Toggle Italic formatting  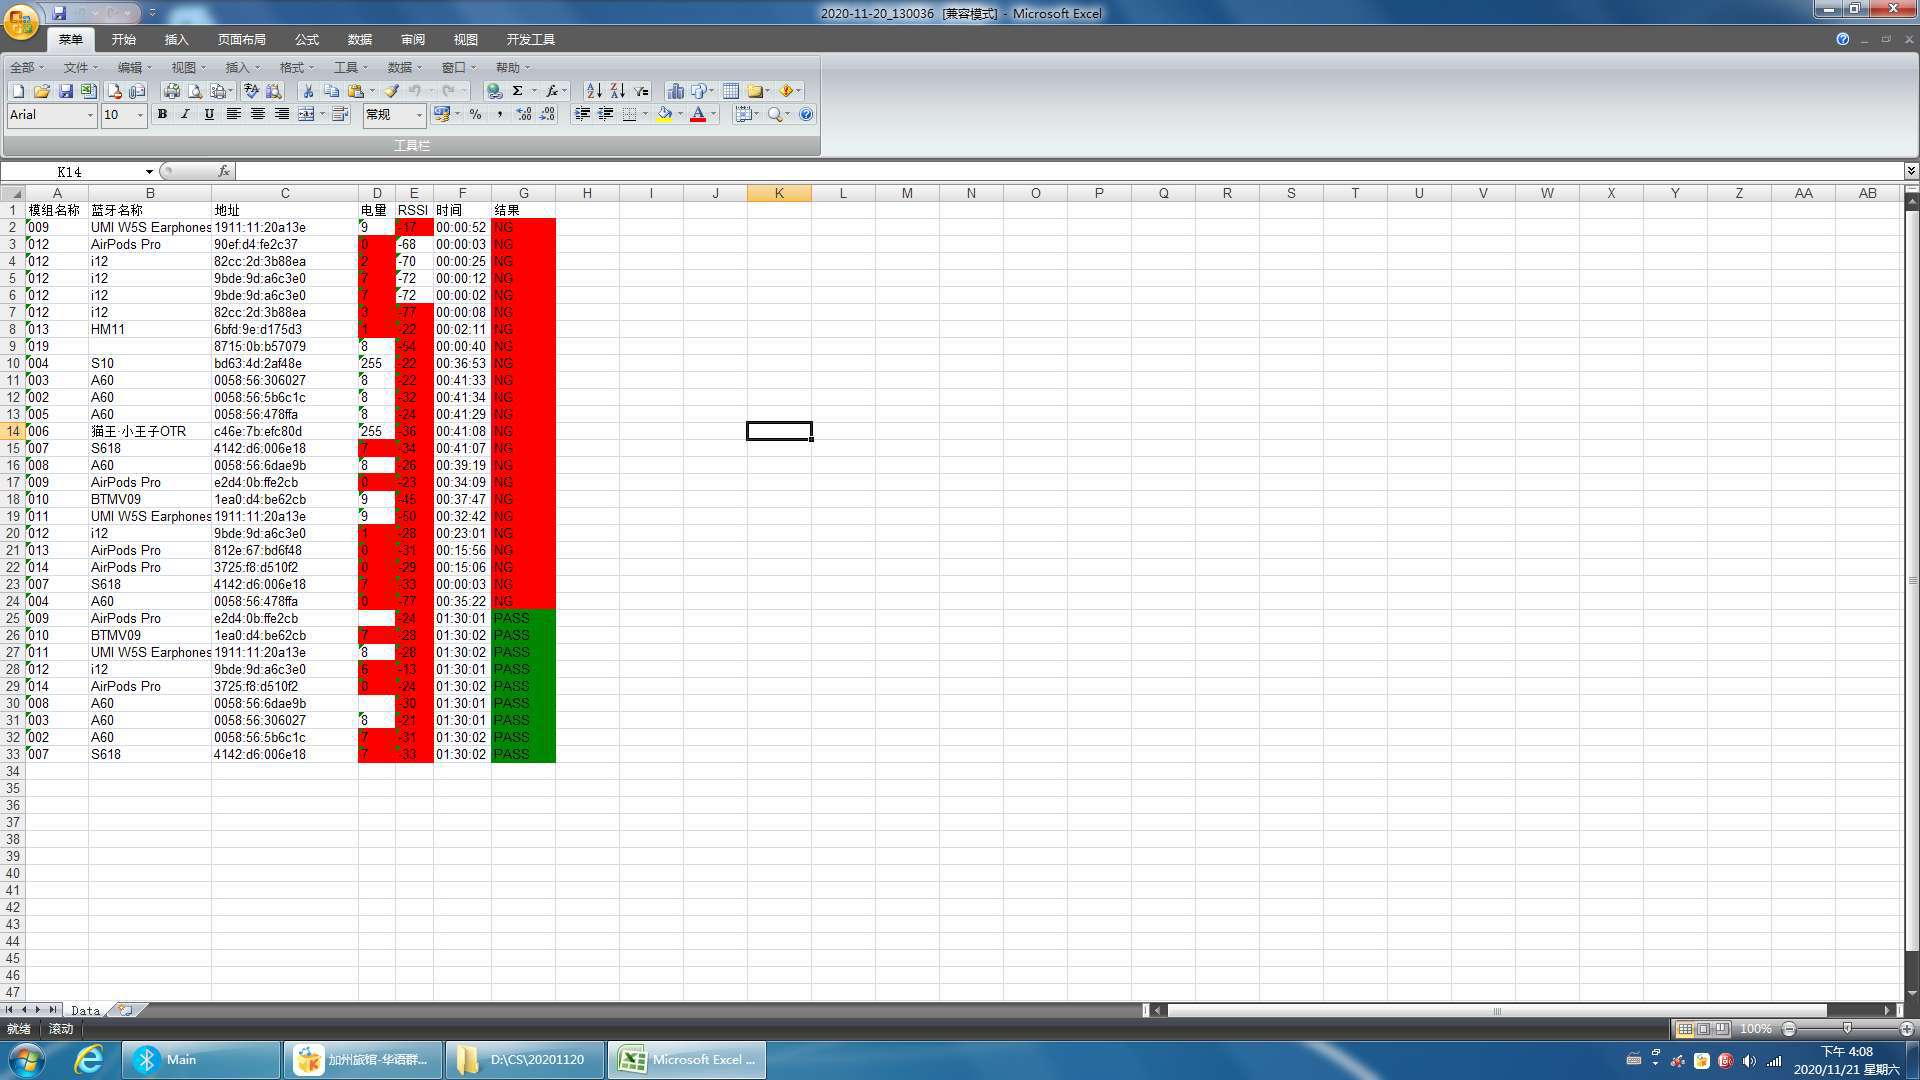click(x=185, y=115)
